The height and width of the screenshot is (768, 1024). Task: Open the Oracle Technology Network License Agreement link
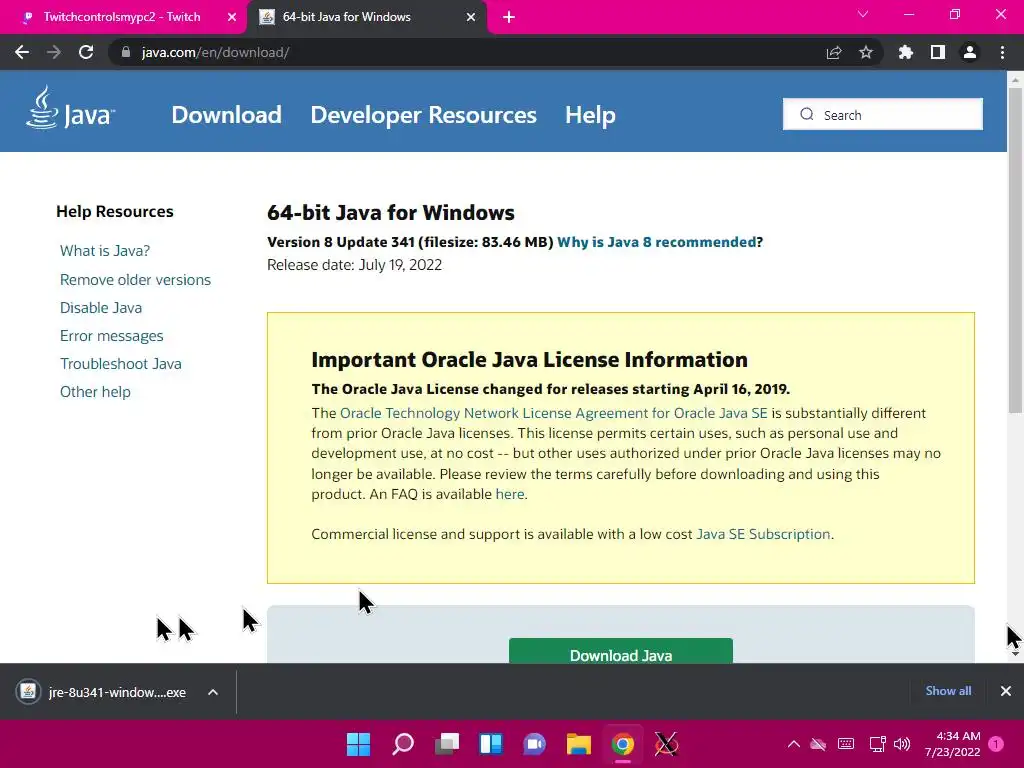point(554,413)
